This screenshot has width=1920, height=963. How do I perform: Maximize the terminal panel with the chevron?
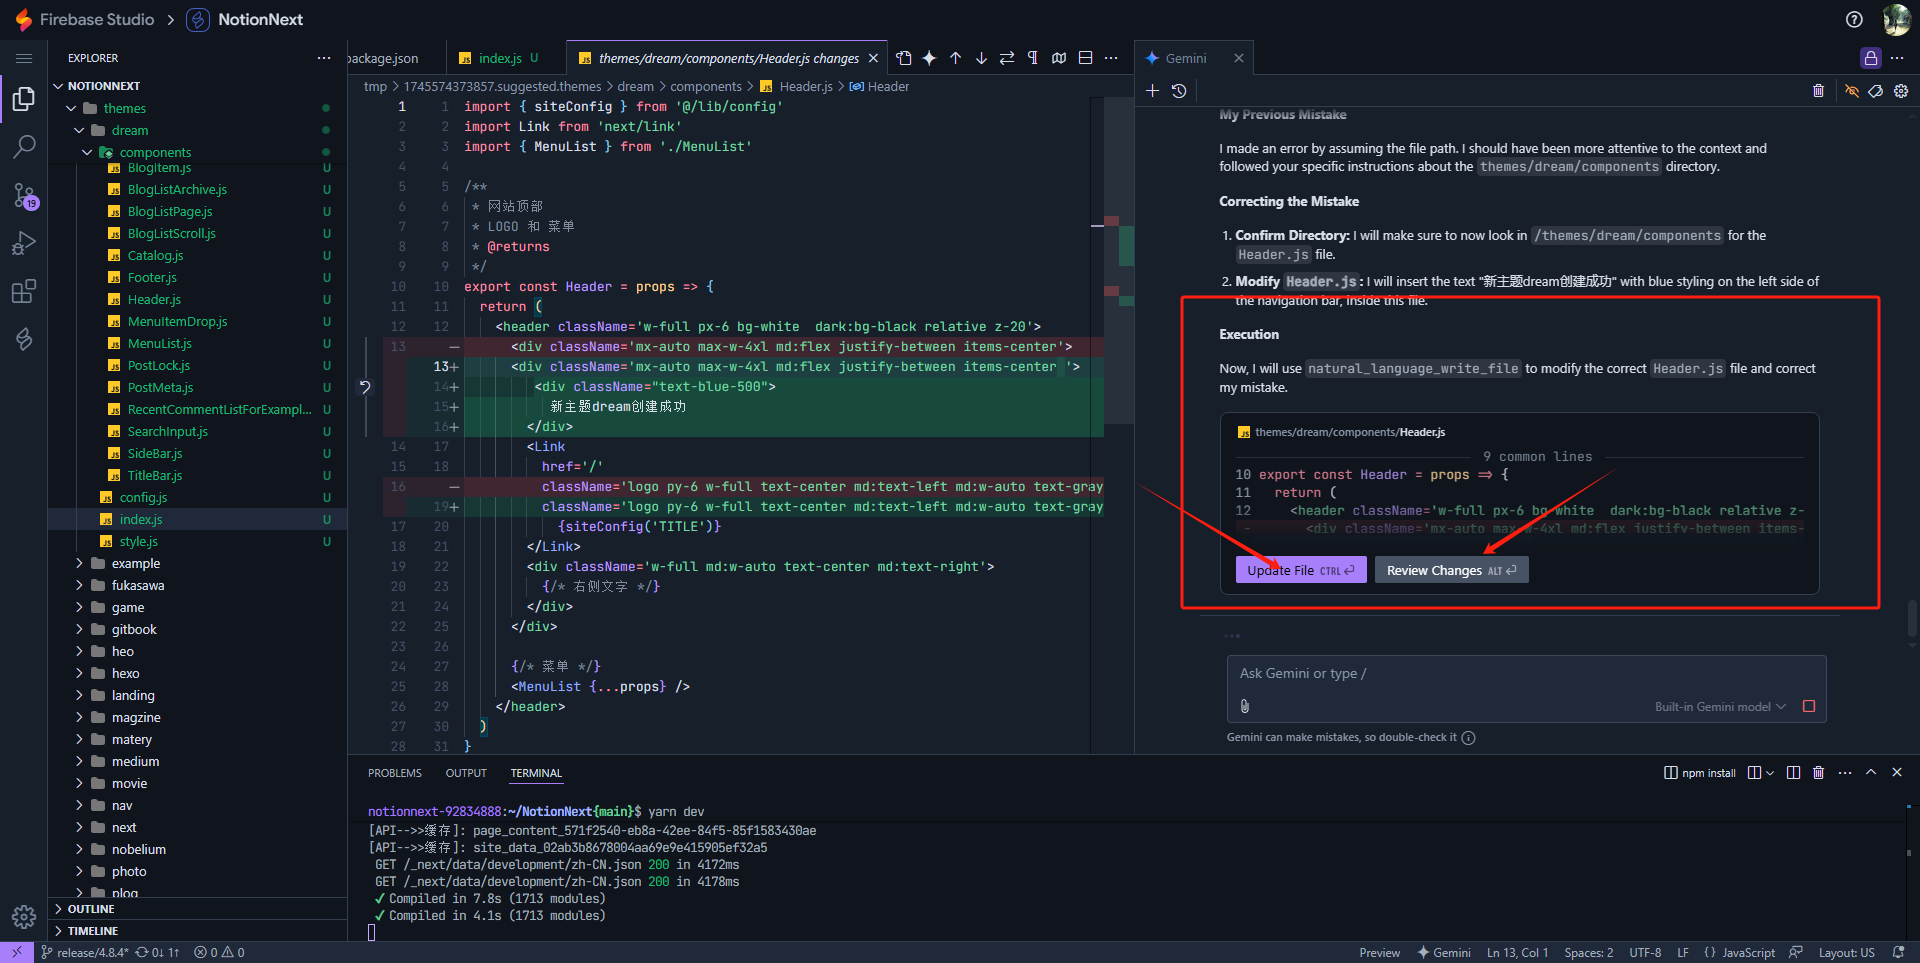[1871, 773]
